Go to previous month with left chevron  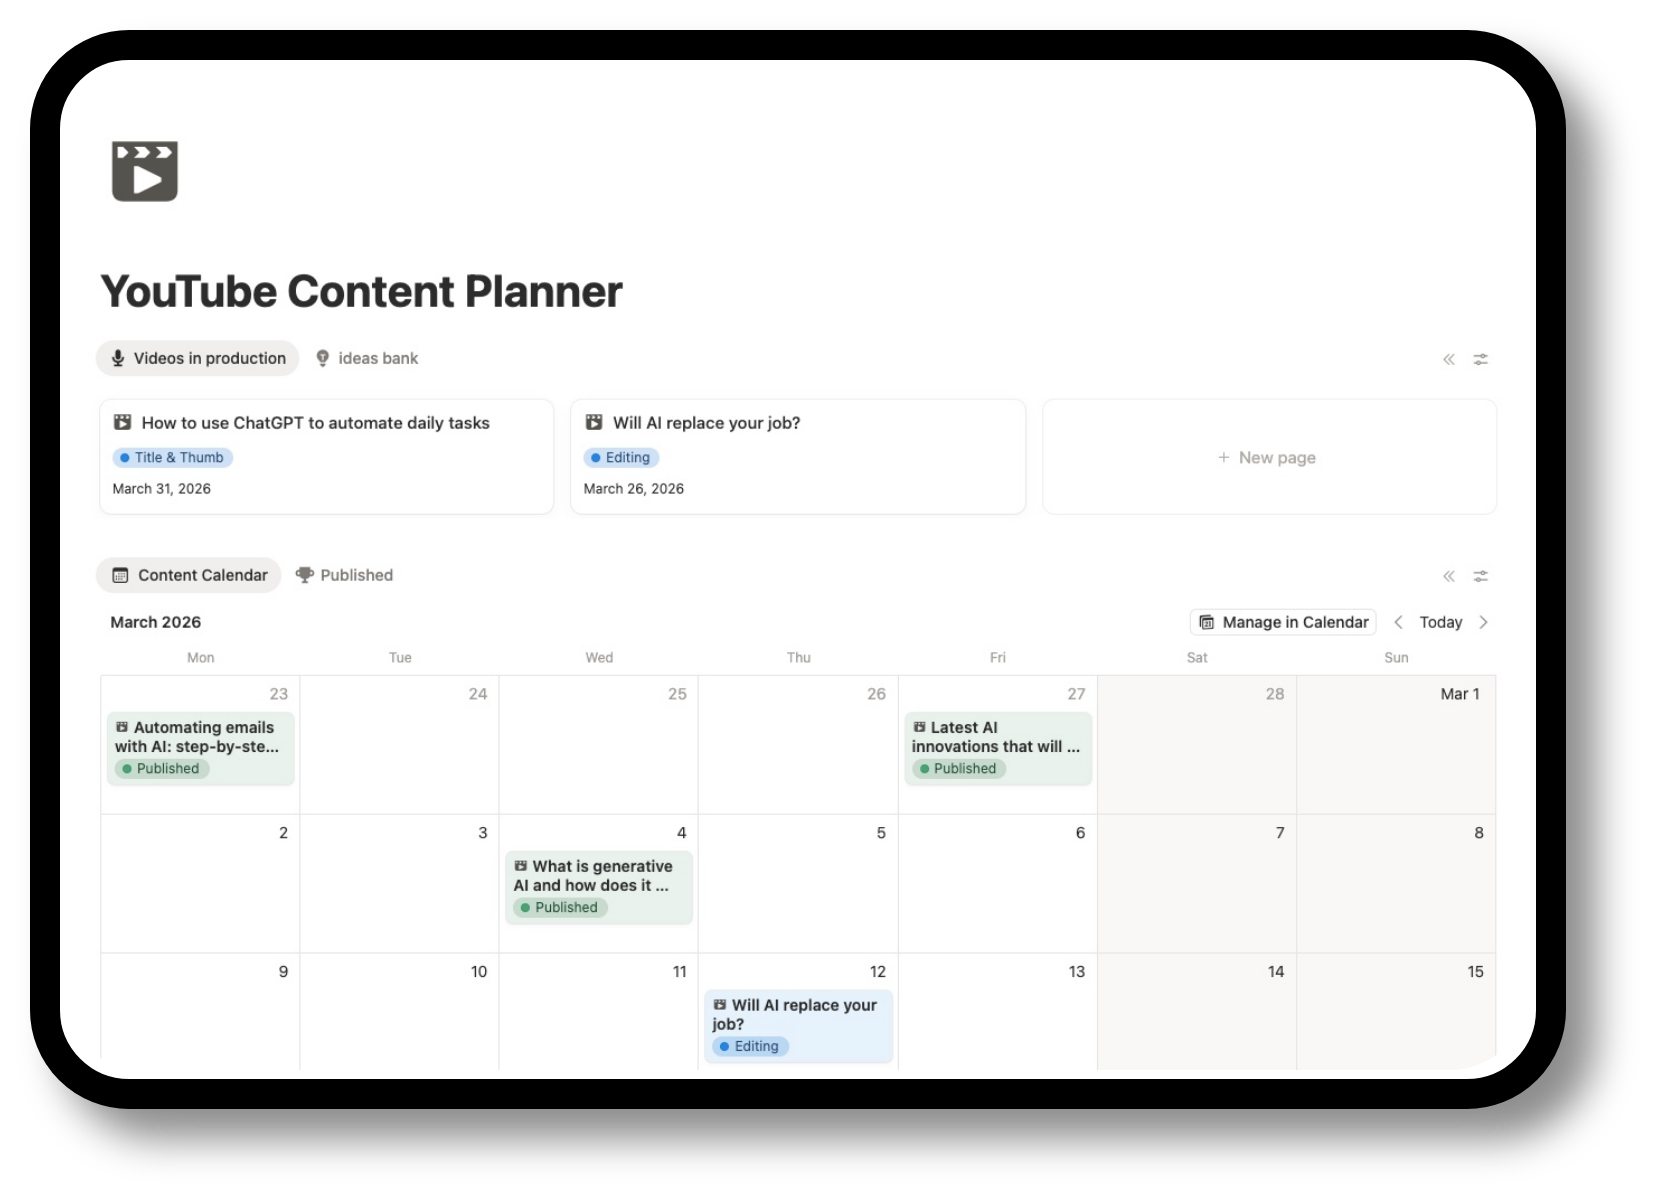coord(1398,622)
